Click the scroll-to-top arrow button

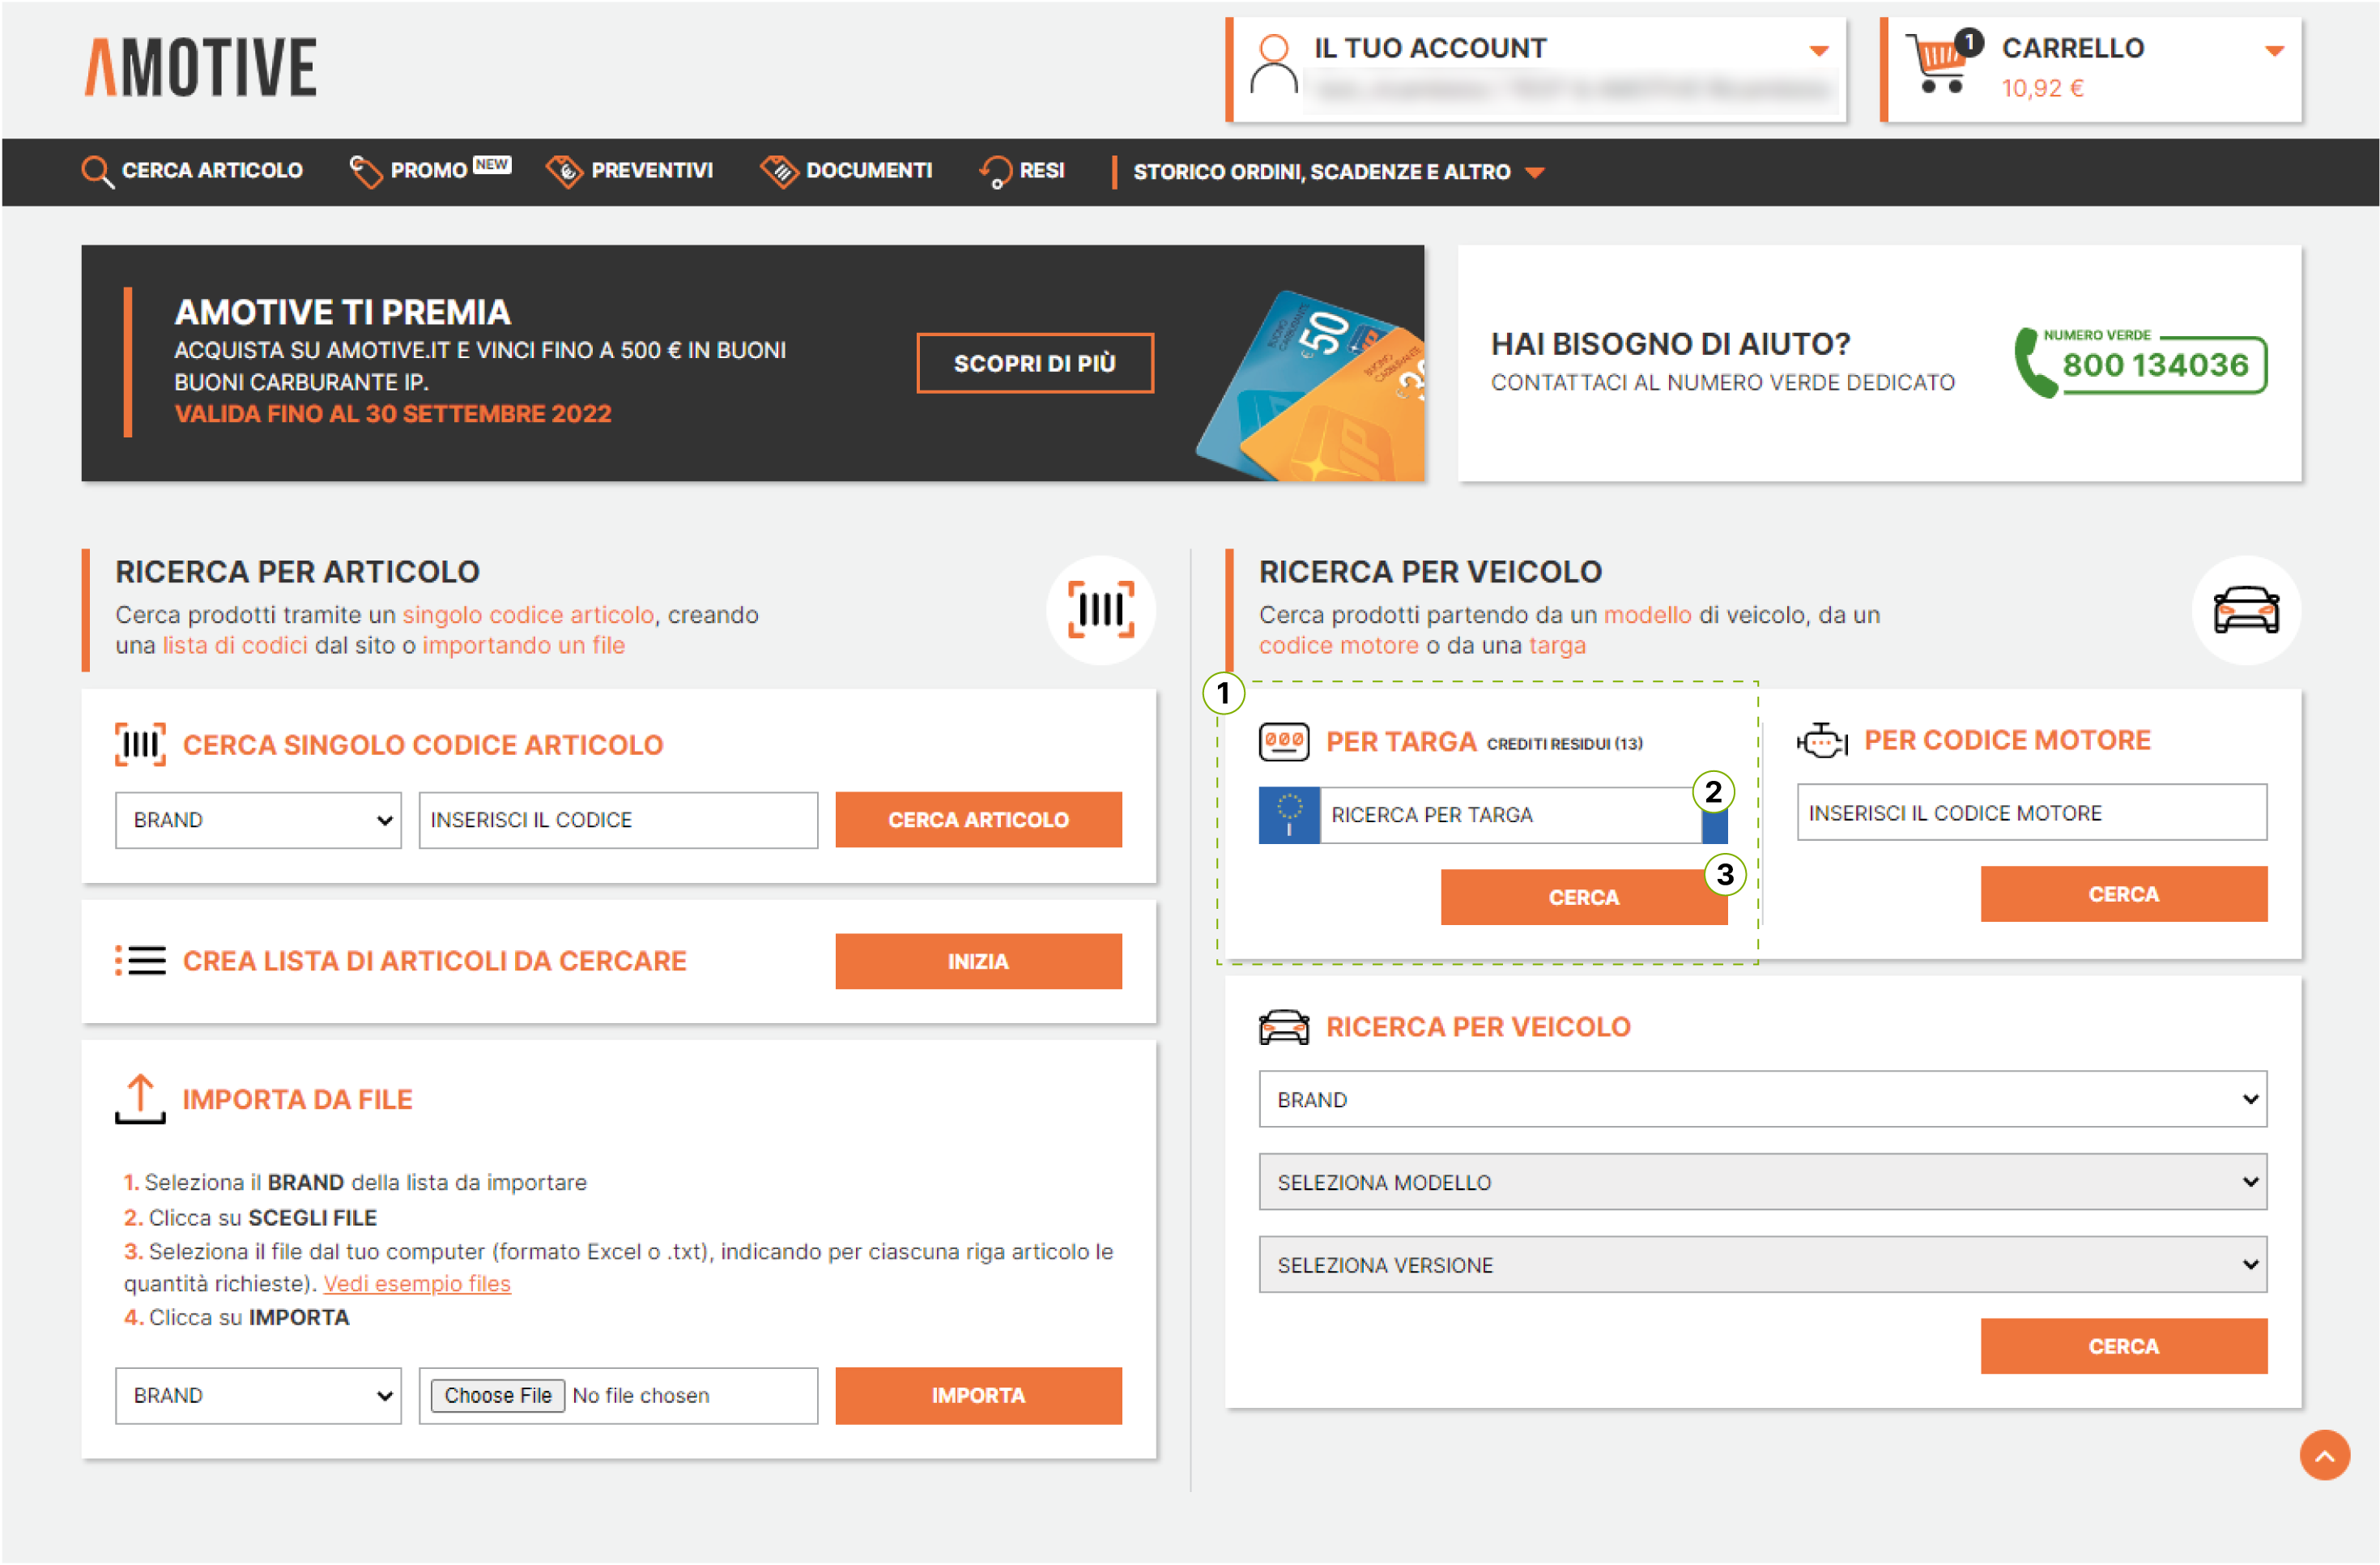[x=2323, y=1455]
